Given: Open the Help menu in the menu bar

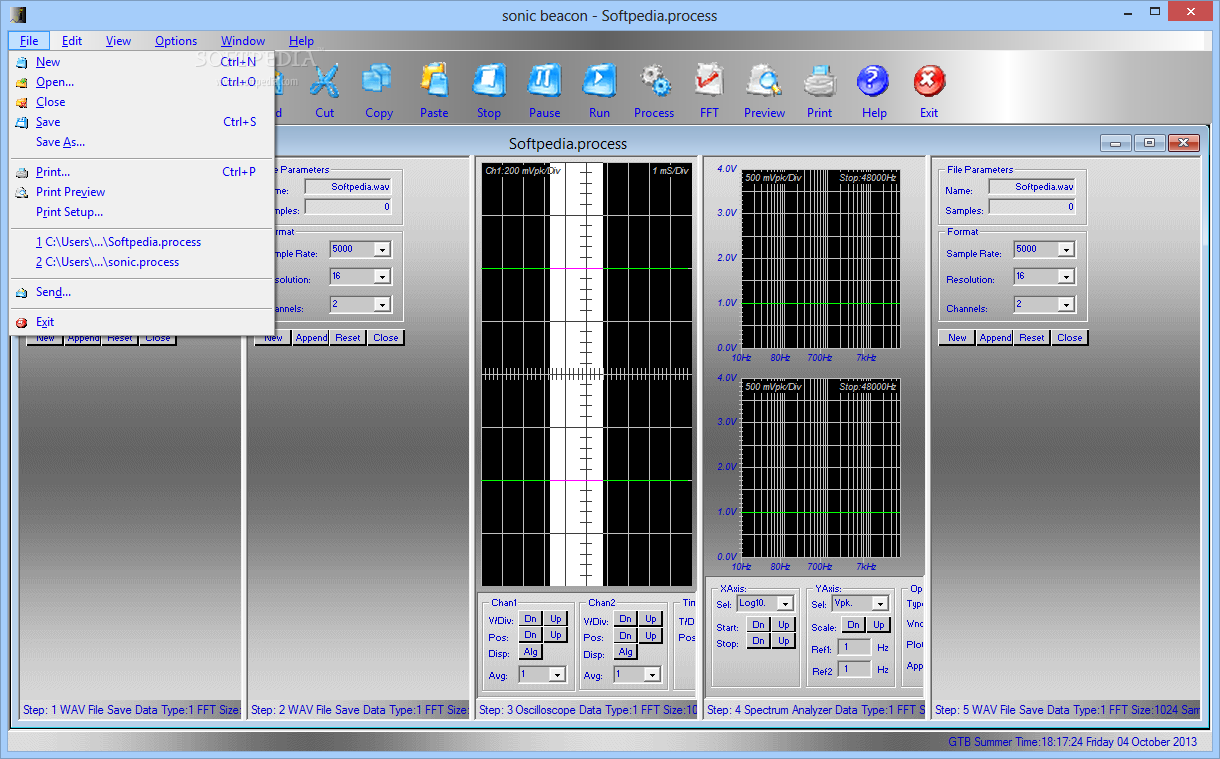Looking at the screenshot, I should pyautogui.click(x=301, y=41).
